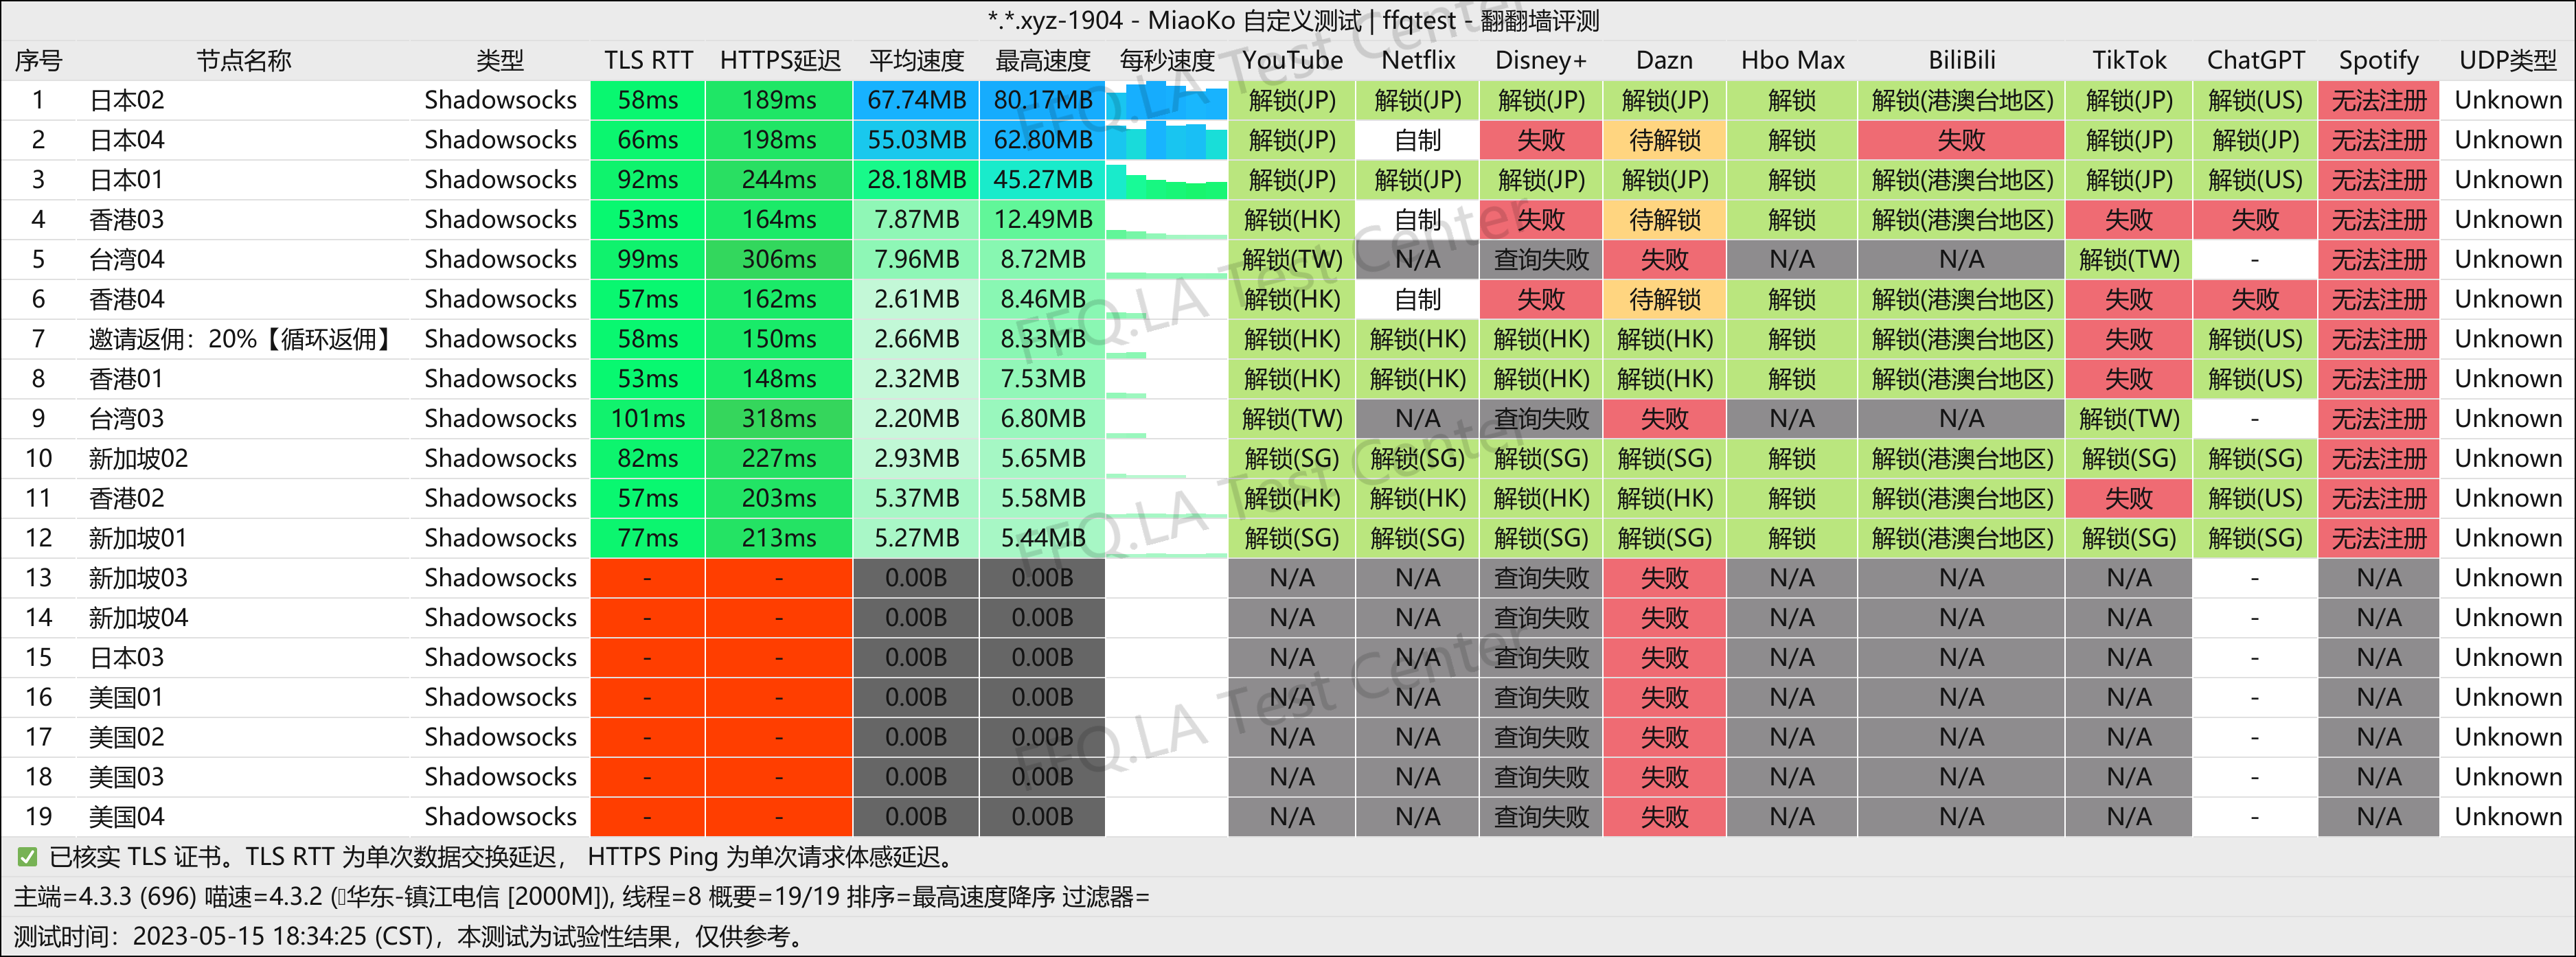Click the UDP类型 column header
2576x957 pixels.
pyautogui.click(x=2508, y=60)
